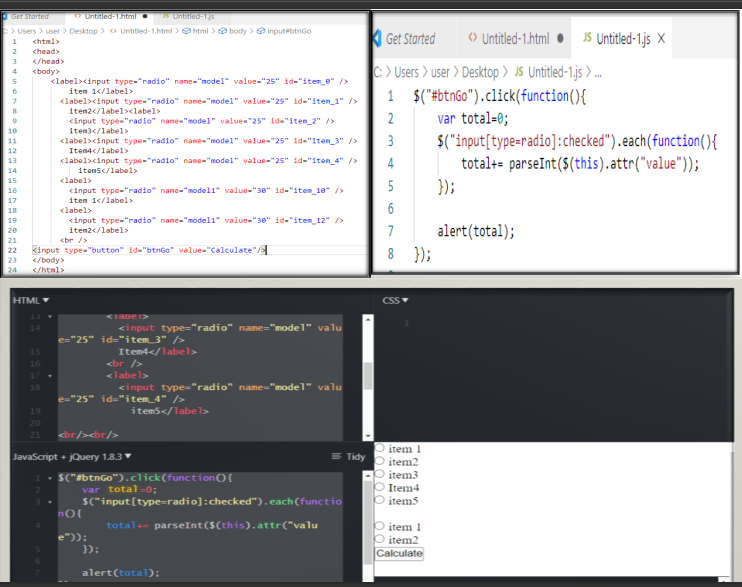Switch to the large Untitled-1.html tab
Image resolution: width=742 pixels, height=587 pixels.
[515, 39]
